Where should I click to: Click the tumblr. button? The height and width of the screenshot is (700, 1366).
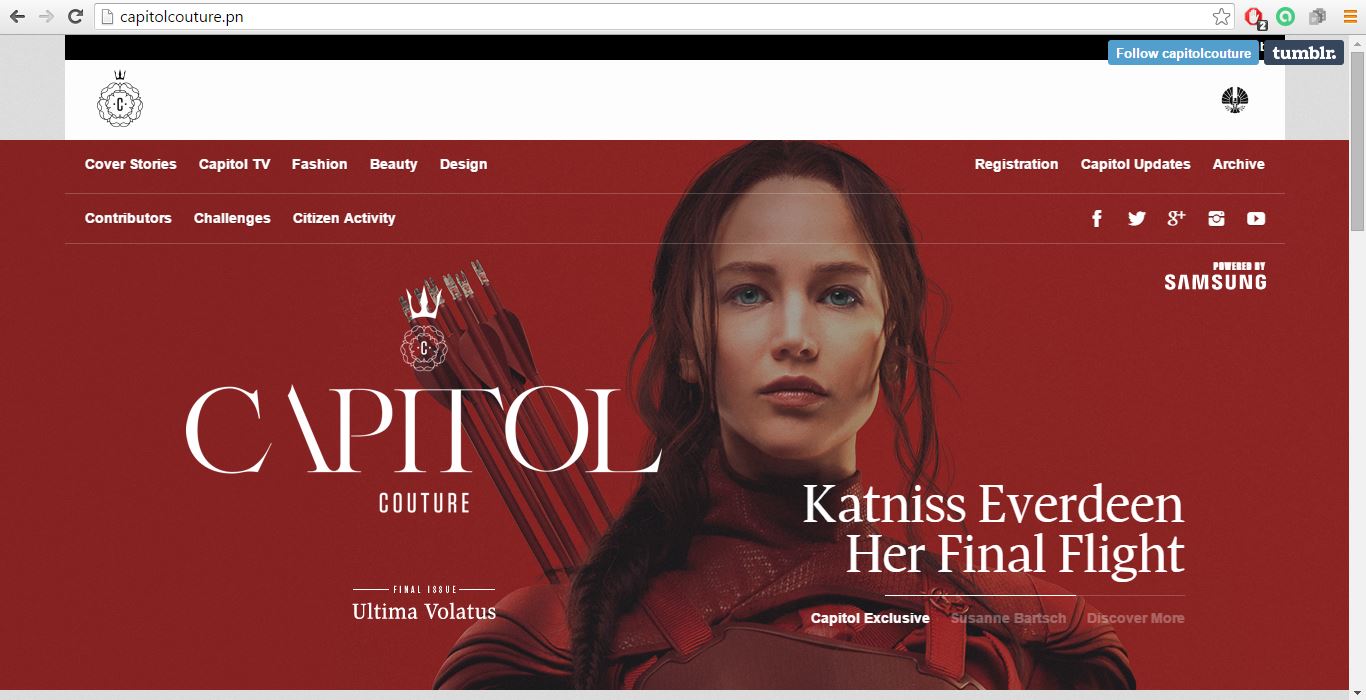coord(1304,53)
